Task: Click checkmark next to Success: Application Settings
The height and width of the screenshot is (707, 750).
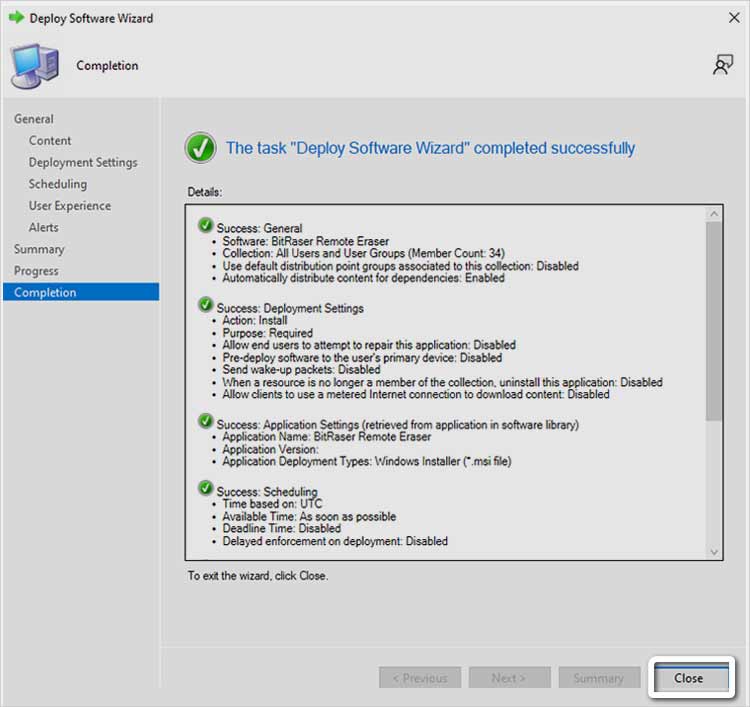Action: (205, 421)
